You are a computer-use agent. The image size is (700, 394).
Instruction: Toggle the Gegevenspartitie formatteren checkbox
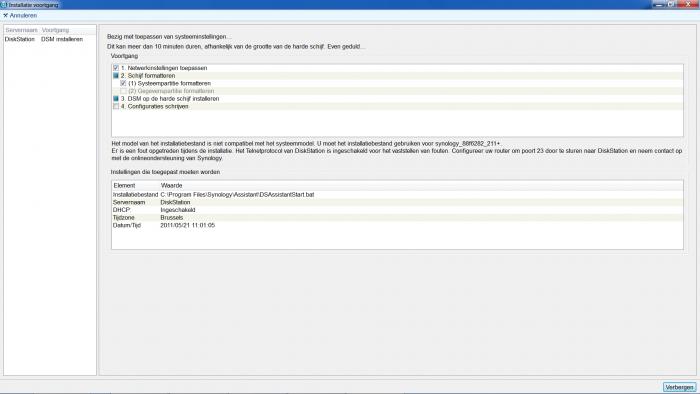pos(123,91)
